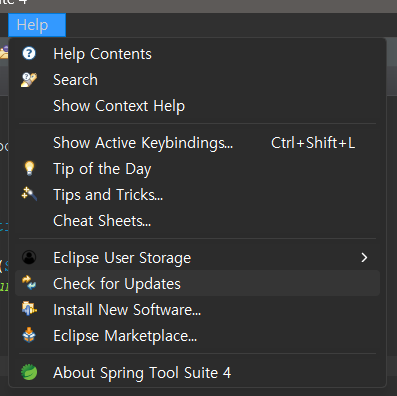Click the lightbulb Tip of the Day icon
397x396 pixels.
pos(29,168)
